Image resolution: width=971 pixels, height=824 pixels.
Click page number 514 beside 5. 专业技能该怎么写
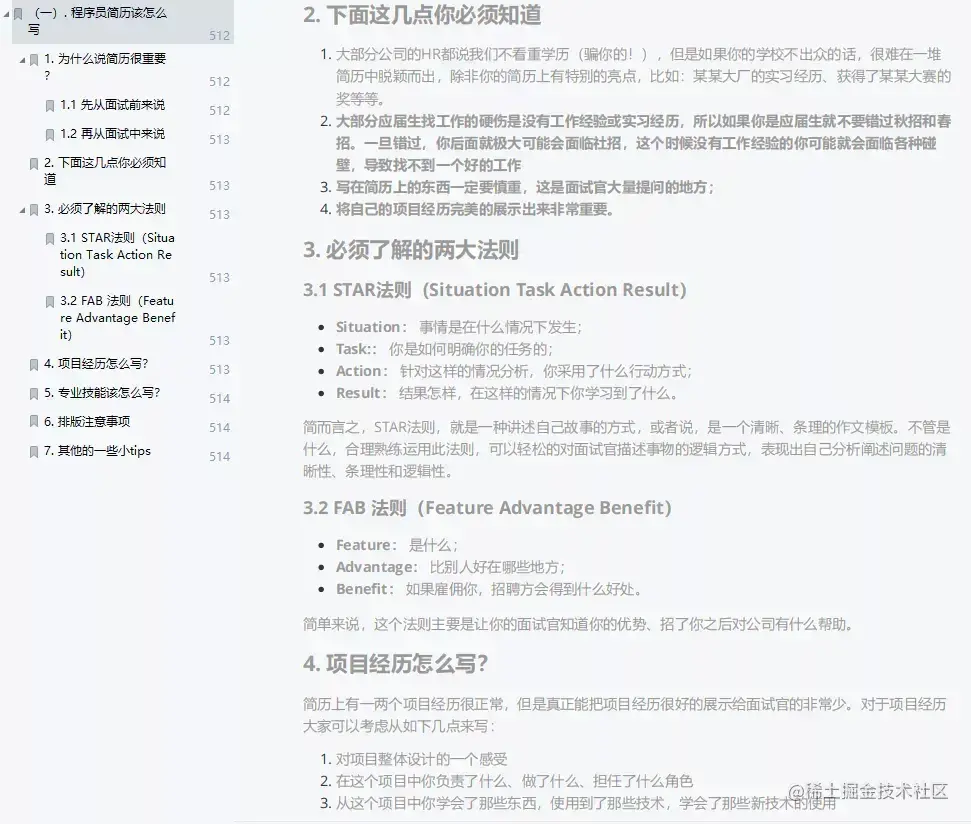pyautogui.click(x=219, y=399)
